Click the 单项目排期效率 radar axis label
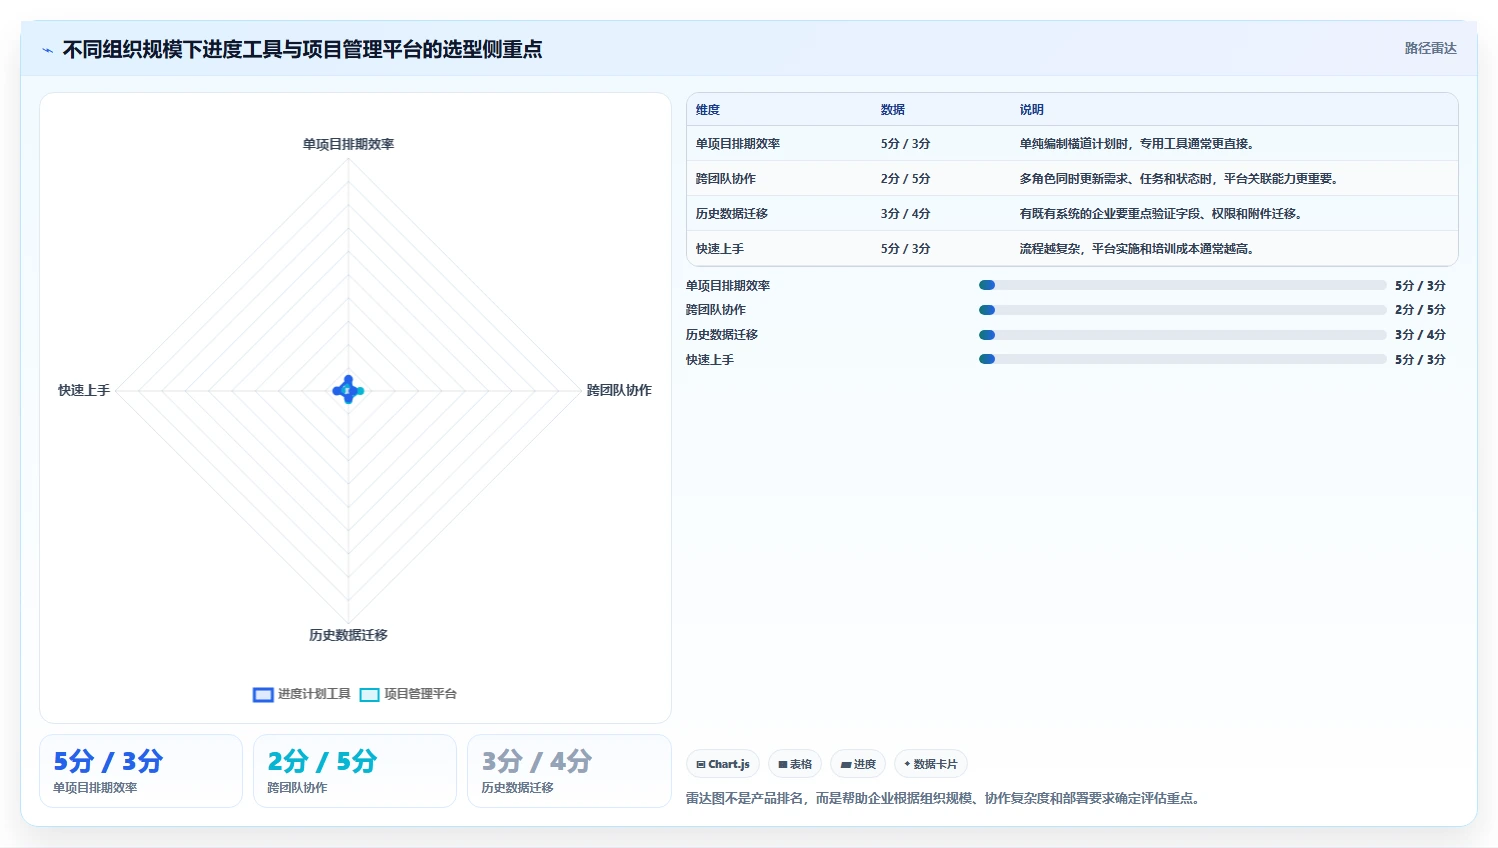 (348, 144)
